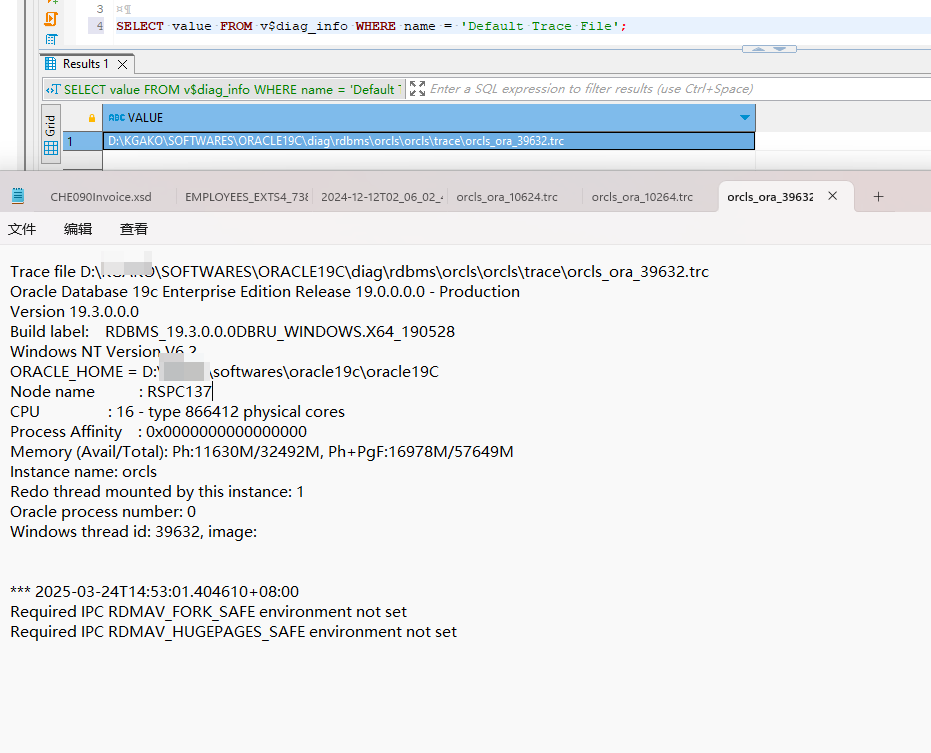
Task: Click the green SELECT query text bar in results
Action: click(232, 90)
